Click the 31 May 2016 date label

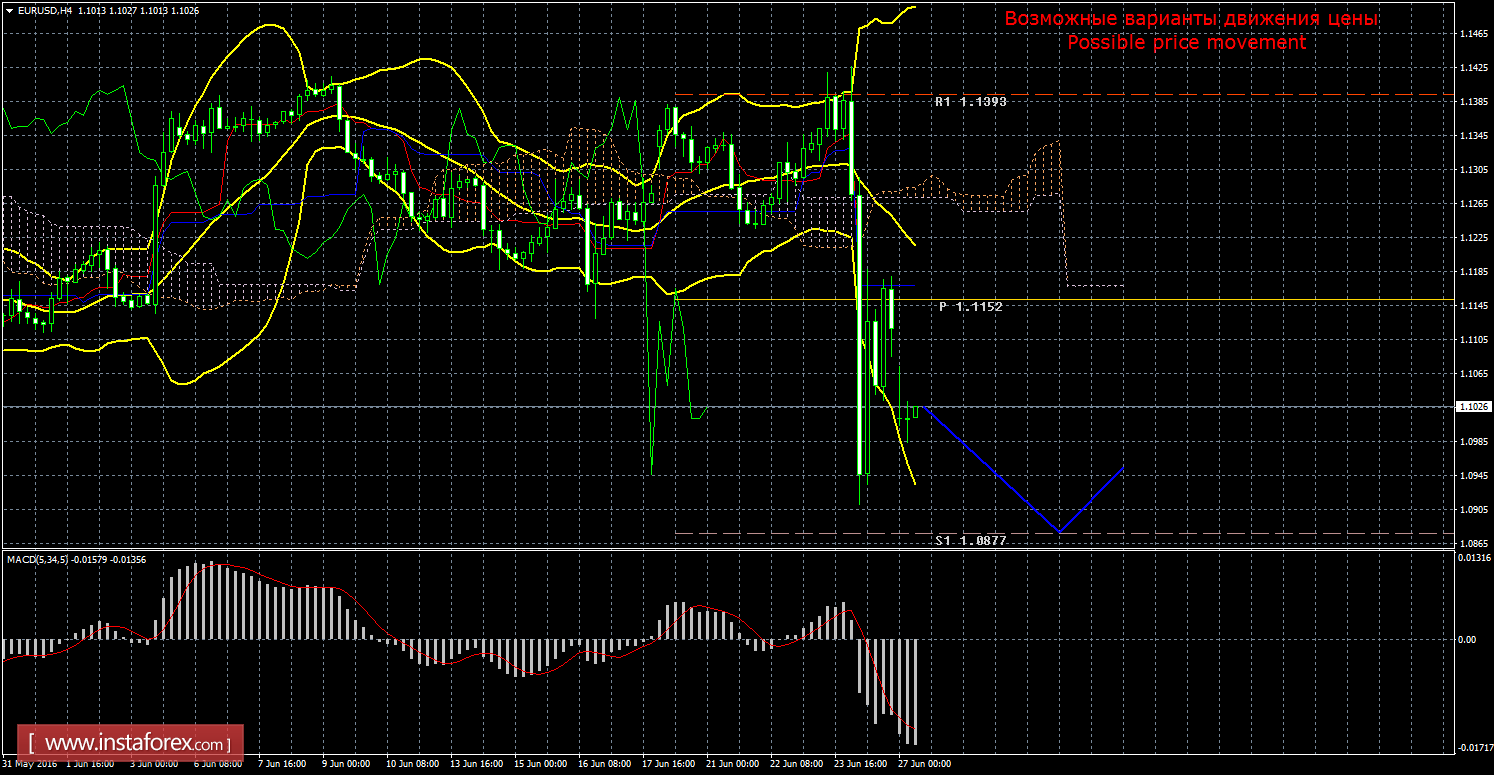pos(29,765)
